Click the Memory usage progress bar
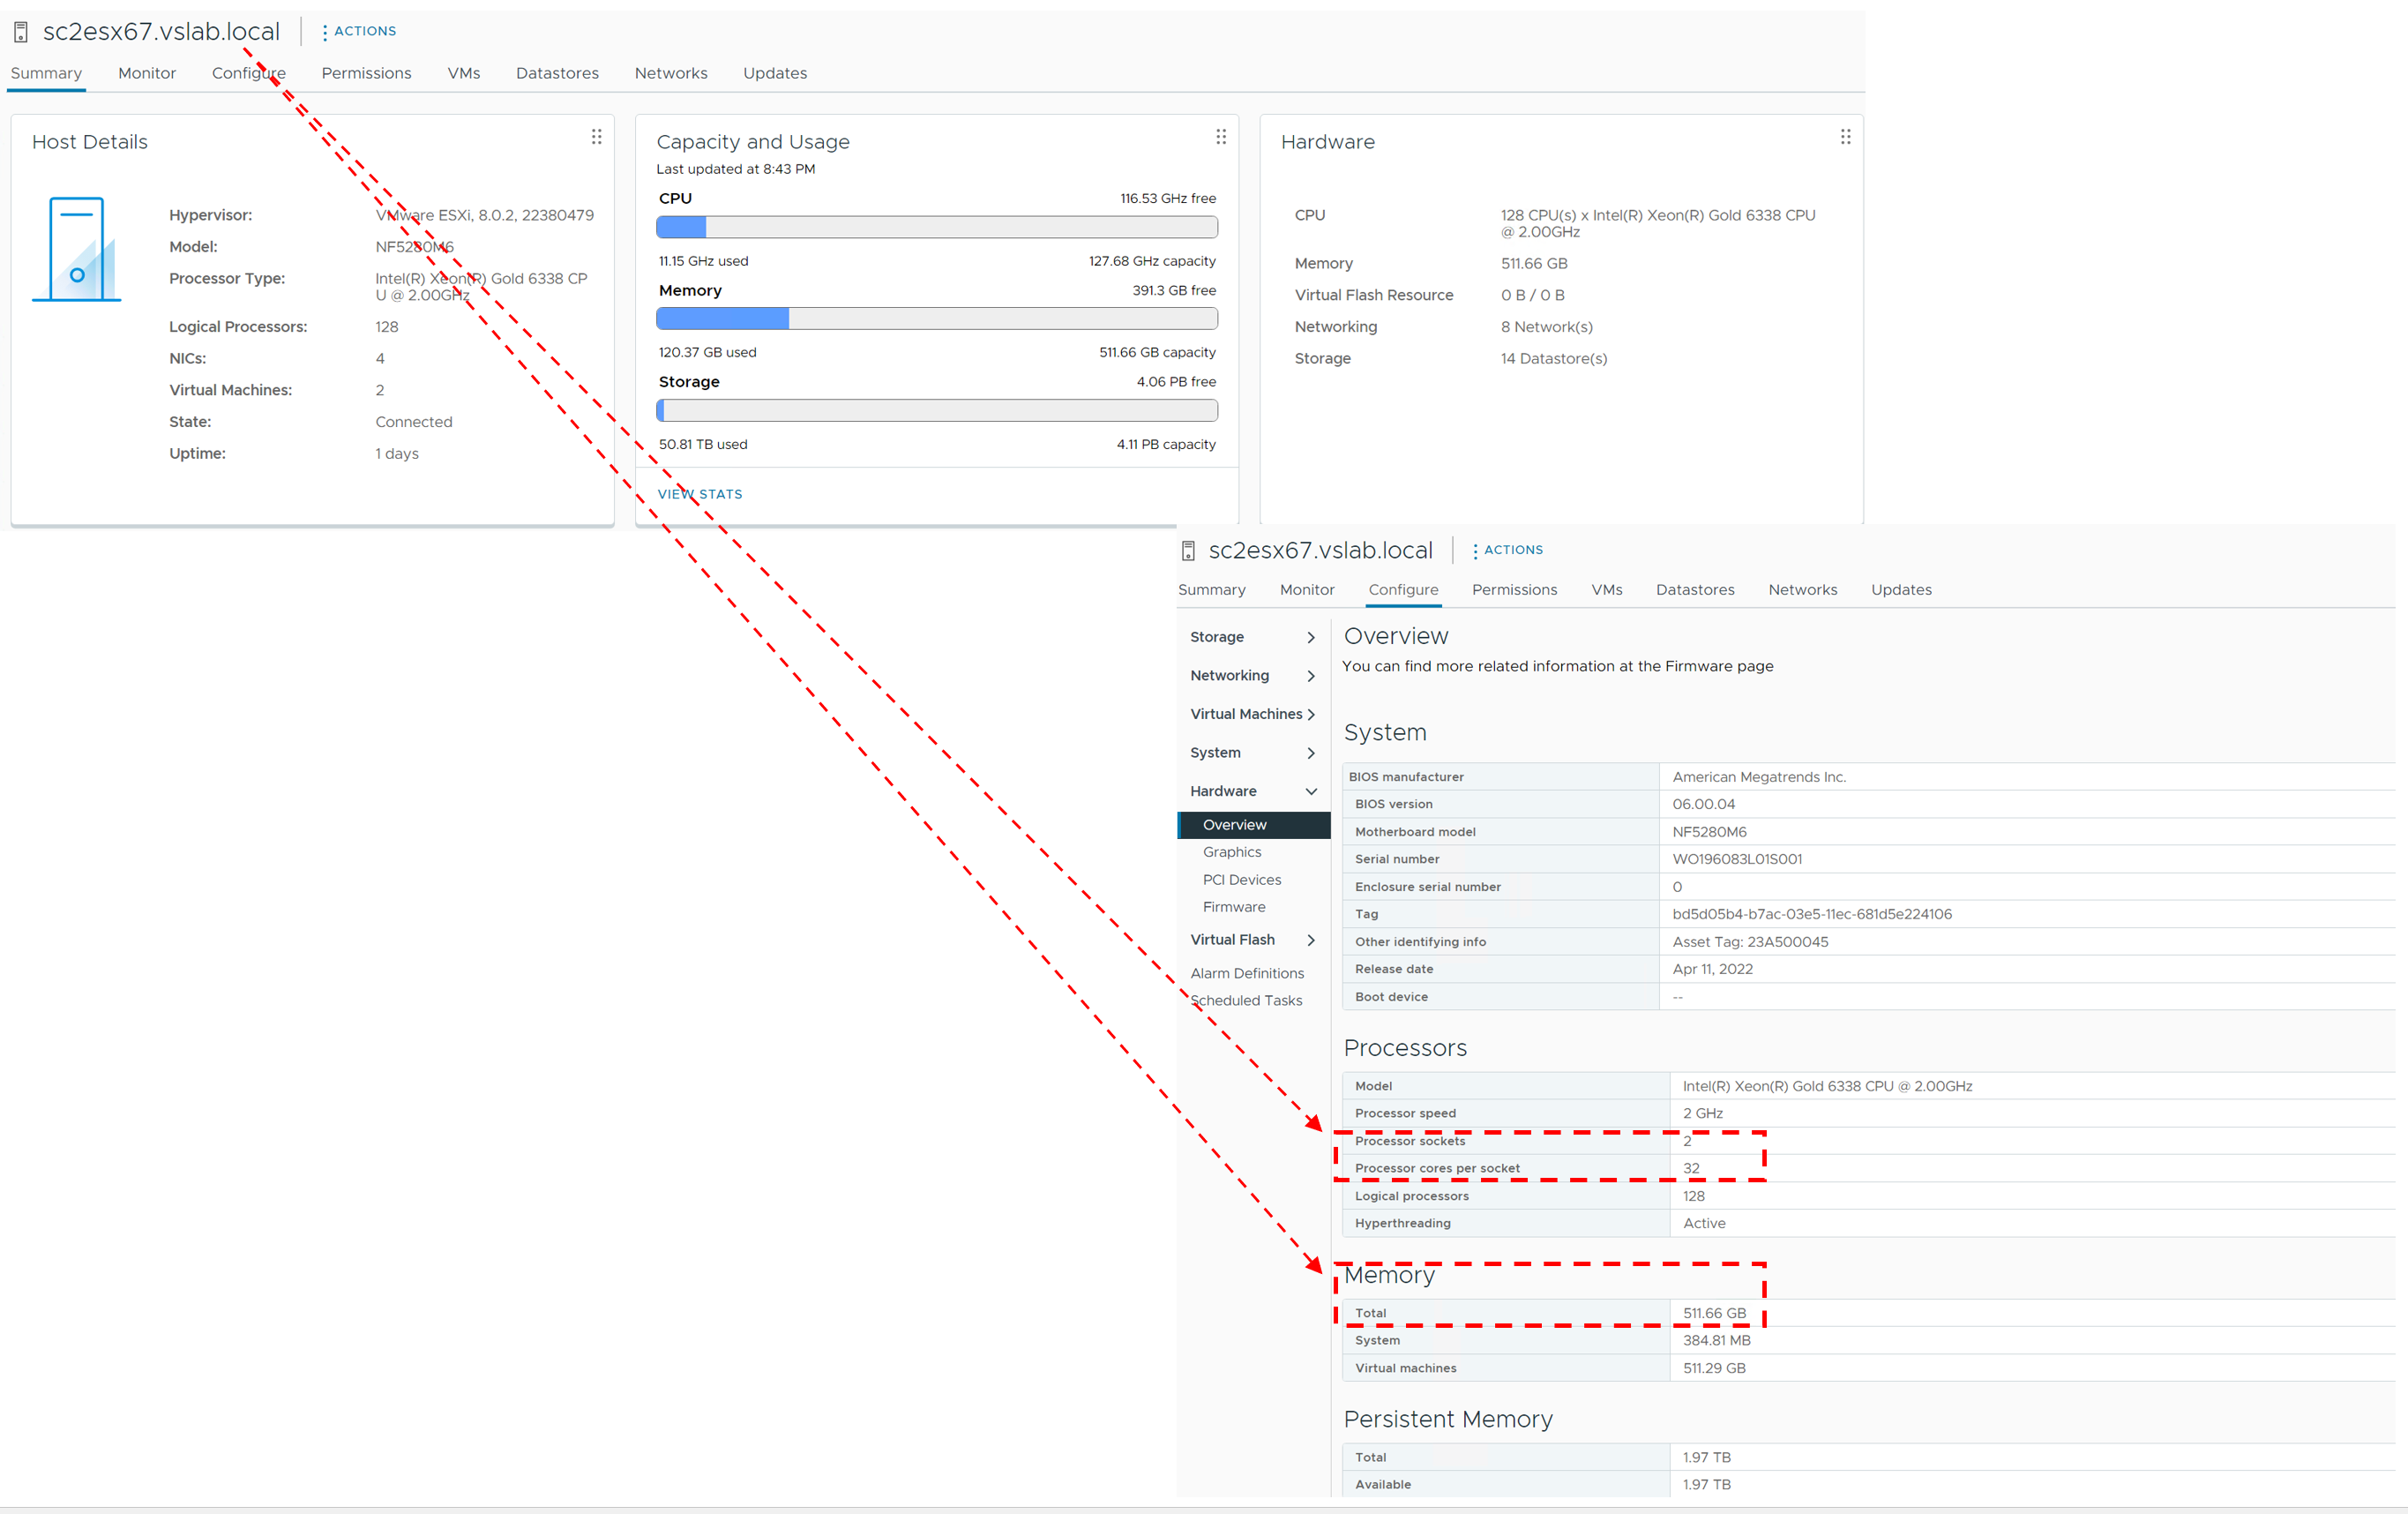 (x=936, y=319)
